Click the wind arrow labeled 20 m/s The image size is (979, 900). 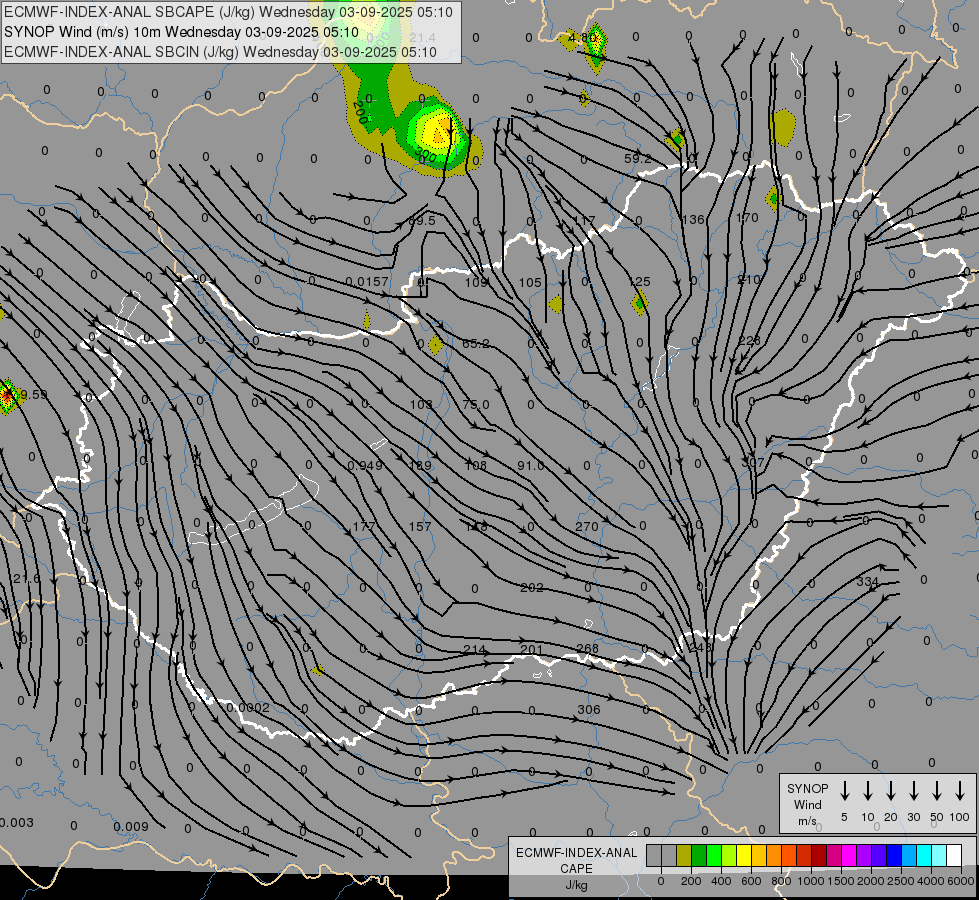pyautogui.click(x=891, y=791)
